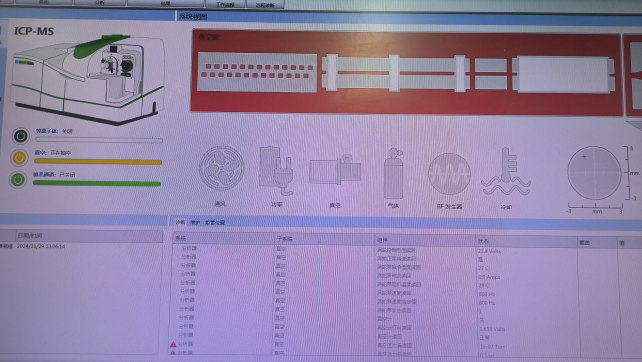Select the 1e-07 Torr status cell
642x362 pixels.
pyautogui.click(x=492, y=346)
